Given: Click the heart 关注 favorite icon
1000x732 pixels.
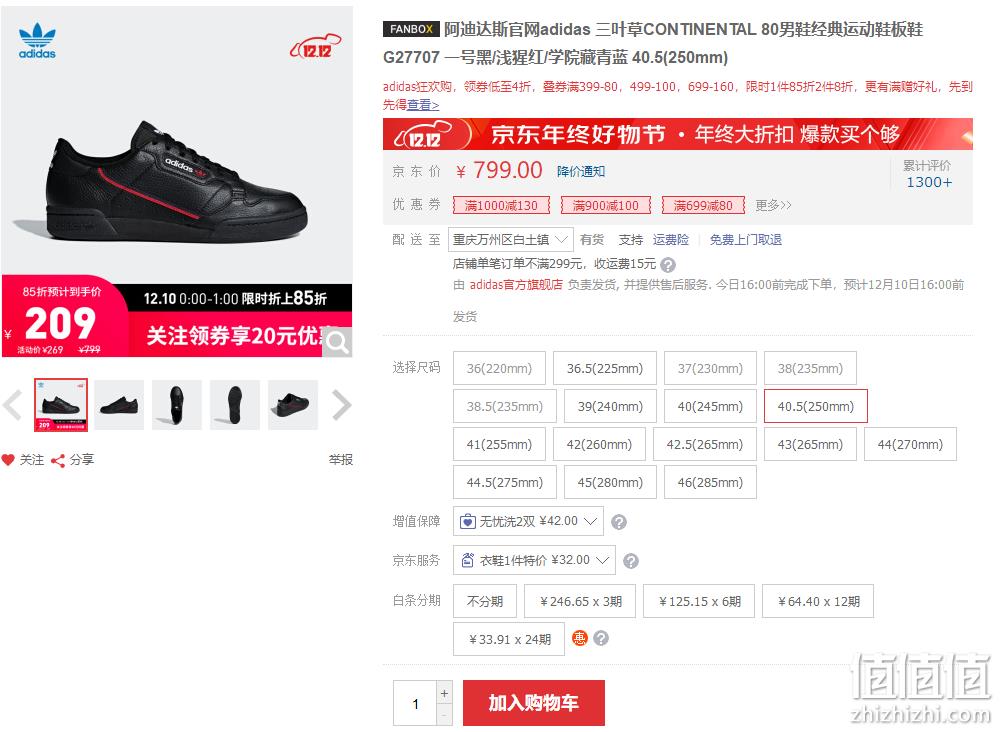Looking at the screenshot, I should click(x=8, y=460).
